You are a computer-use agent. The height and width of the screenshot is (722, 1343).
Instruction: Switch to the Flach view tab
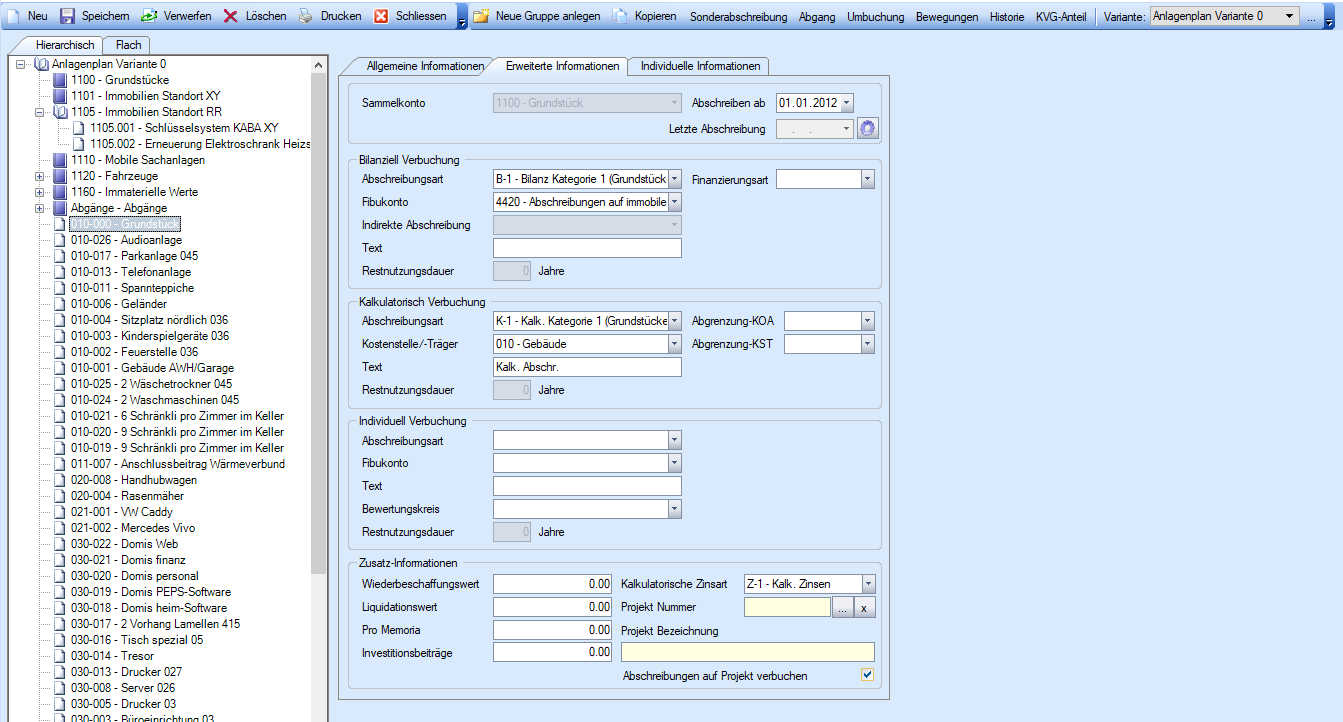coord(128,45)
